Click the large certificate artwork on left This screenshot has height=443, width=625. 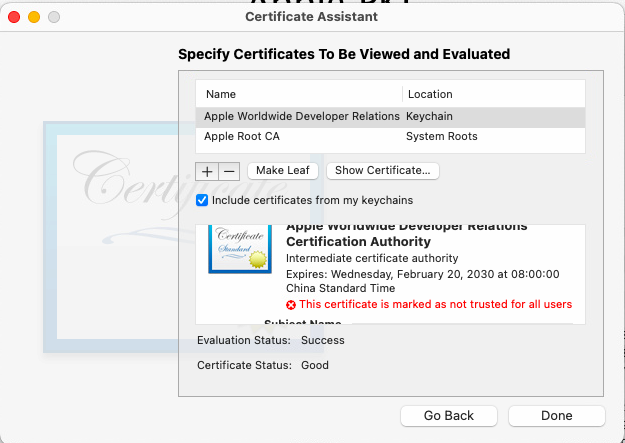tap(110, 235)
